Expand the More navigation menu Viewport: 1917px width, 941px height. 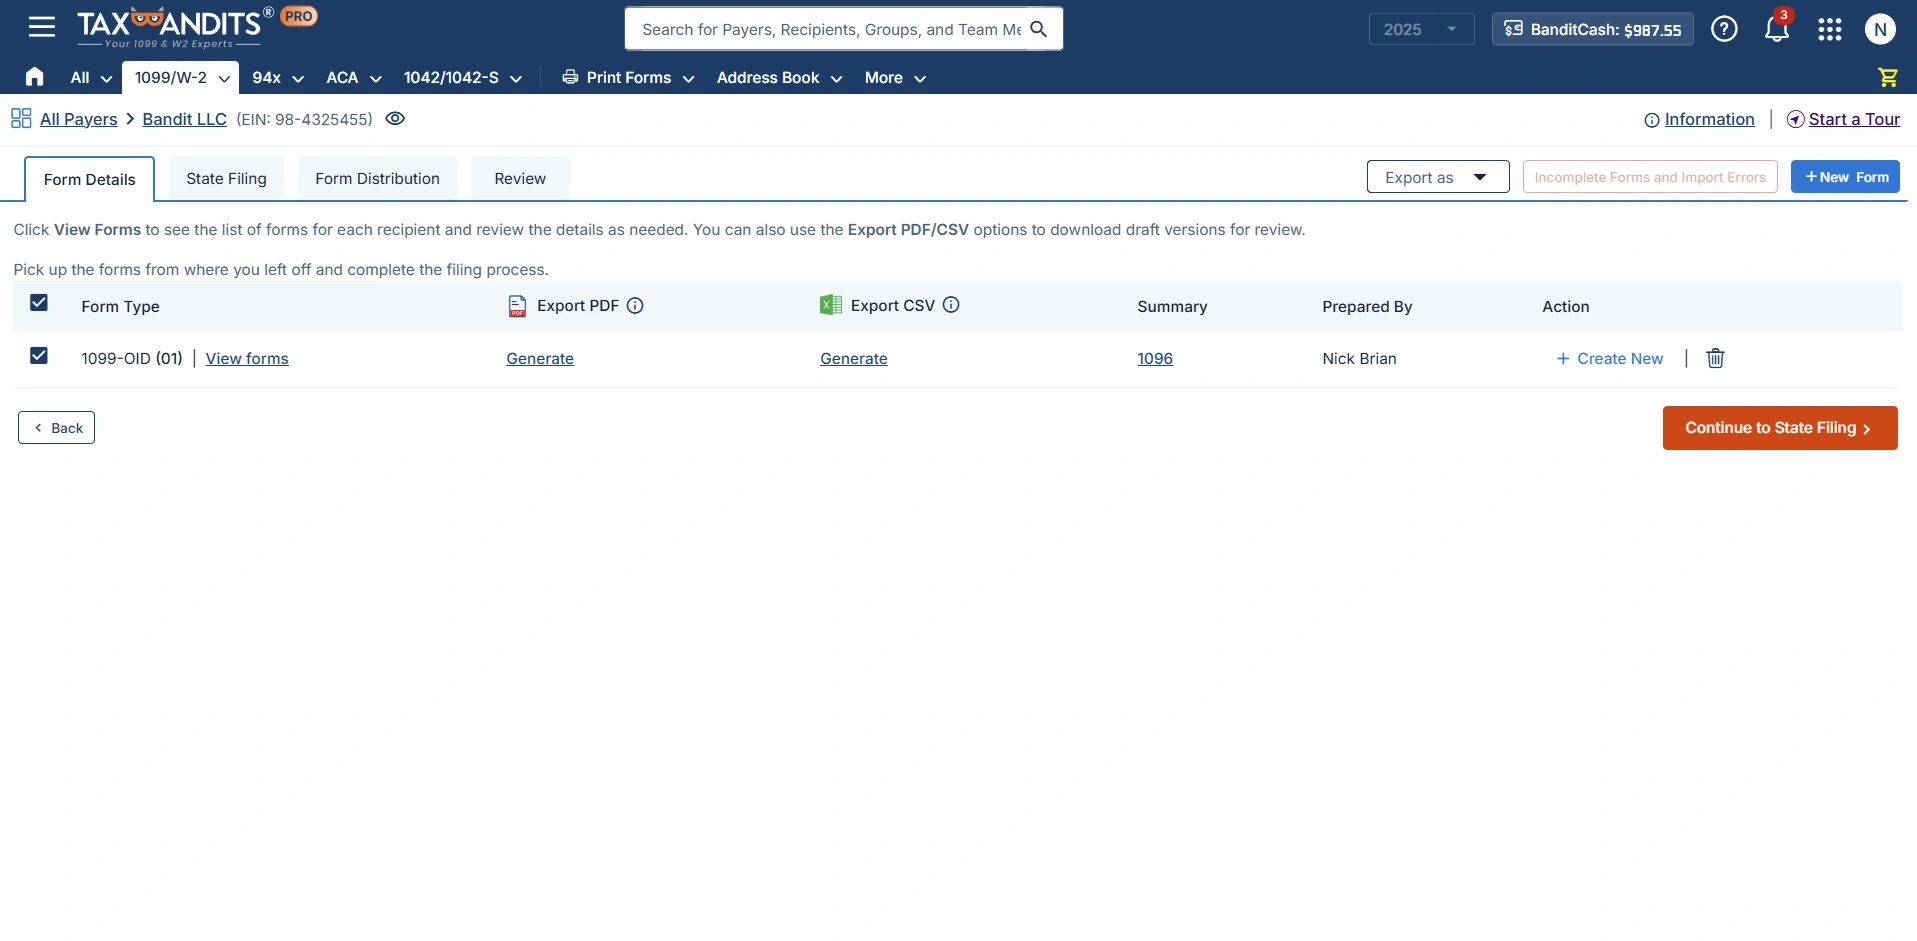894,77
